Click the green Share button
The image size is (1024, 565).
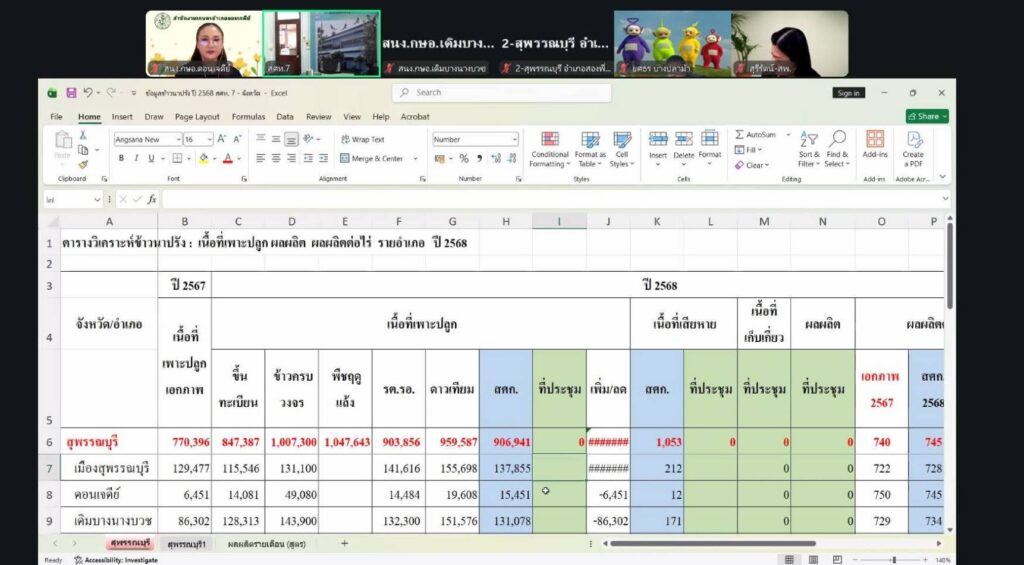(927, 116)
